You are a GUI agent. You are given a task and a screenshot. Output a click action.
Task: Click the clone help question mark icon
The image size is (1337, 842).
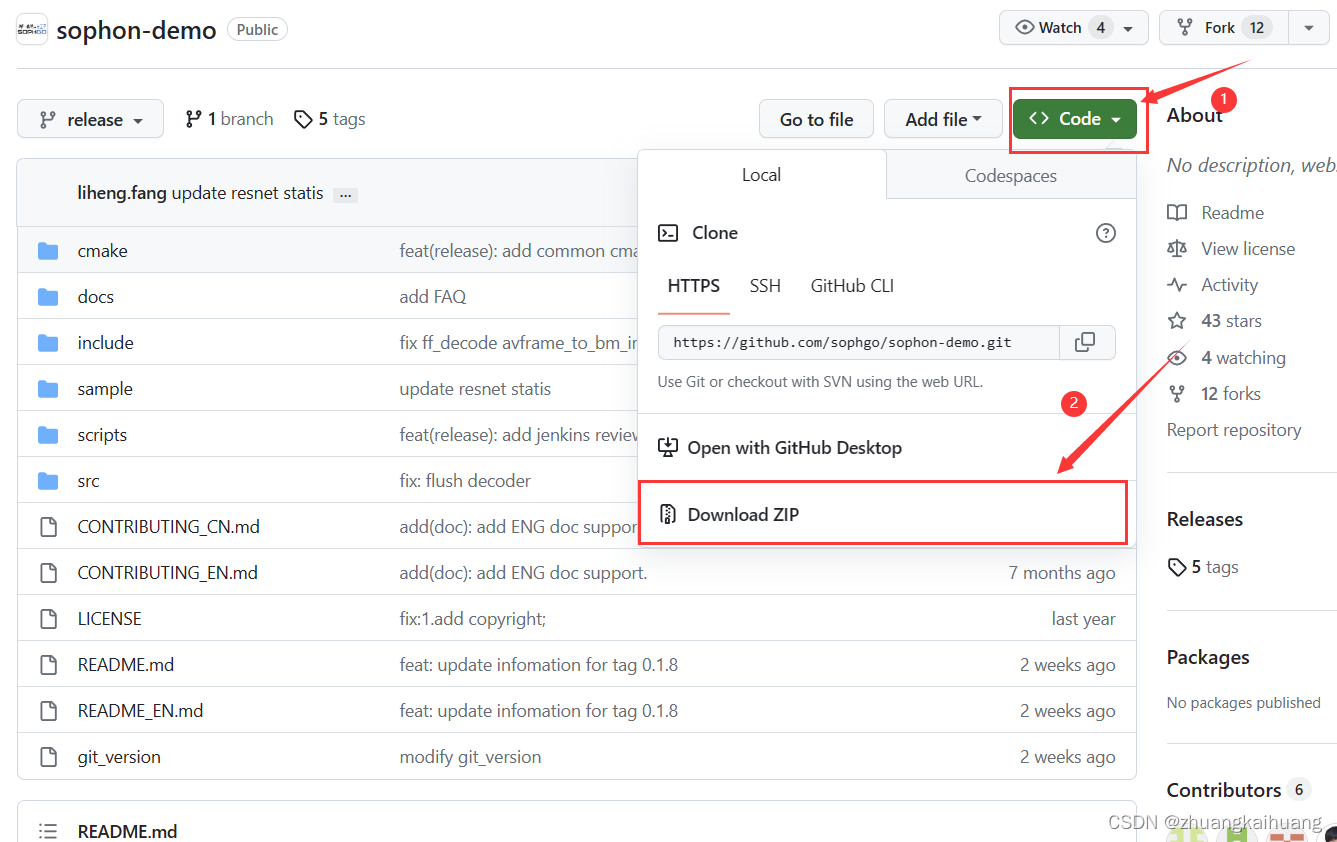[1105, 233]
